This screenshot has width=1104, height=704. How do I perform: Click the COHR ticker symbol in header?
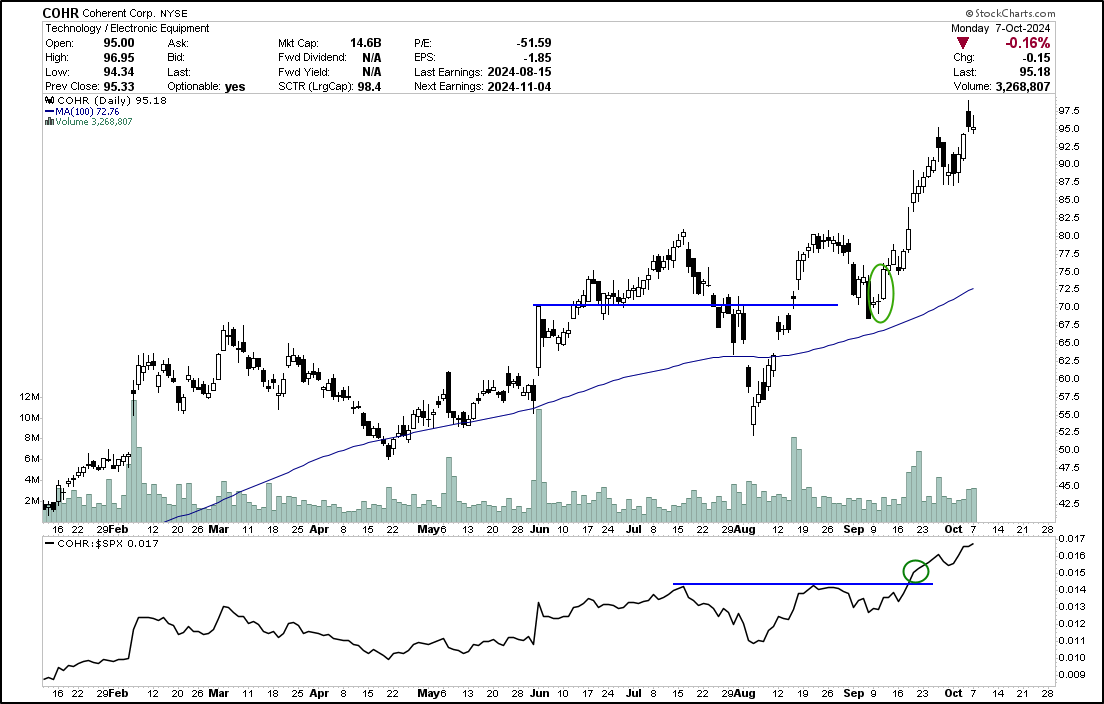tap(61, 13)
